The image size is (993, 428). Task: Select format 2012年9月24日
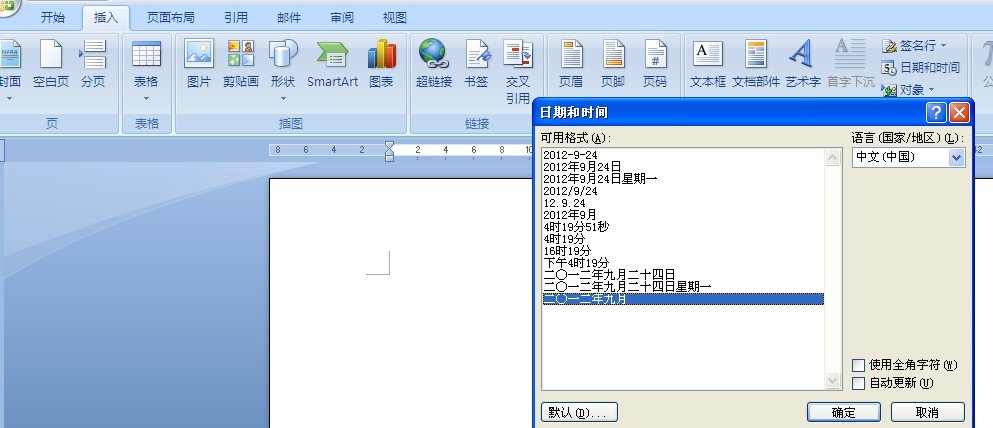(683, 167)
